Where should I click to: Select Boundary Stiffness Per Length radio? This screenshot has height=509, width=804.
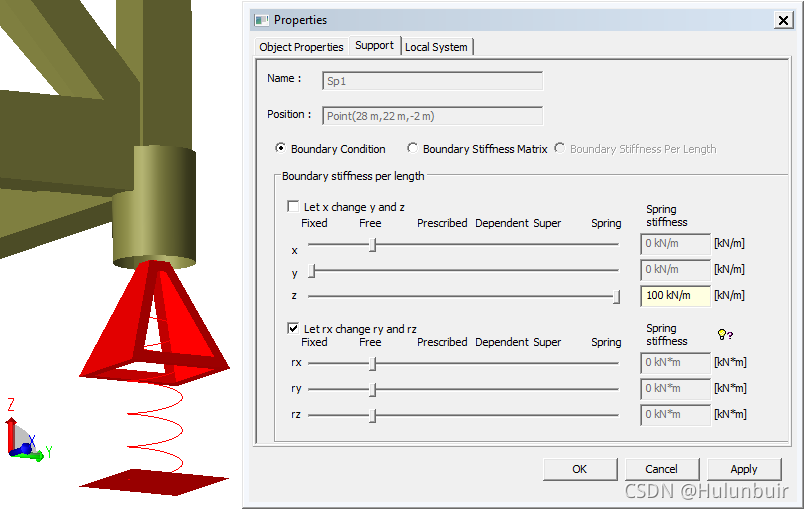(x=559, y=148)
